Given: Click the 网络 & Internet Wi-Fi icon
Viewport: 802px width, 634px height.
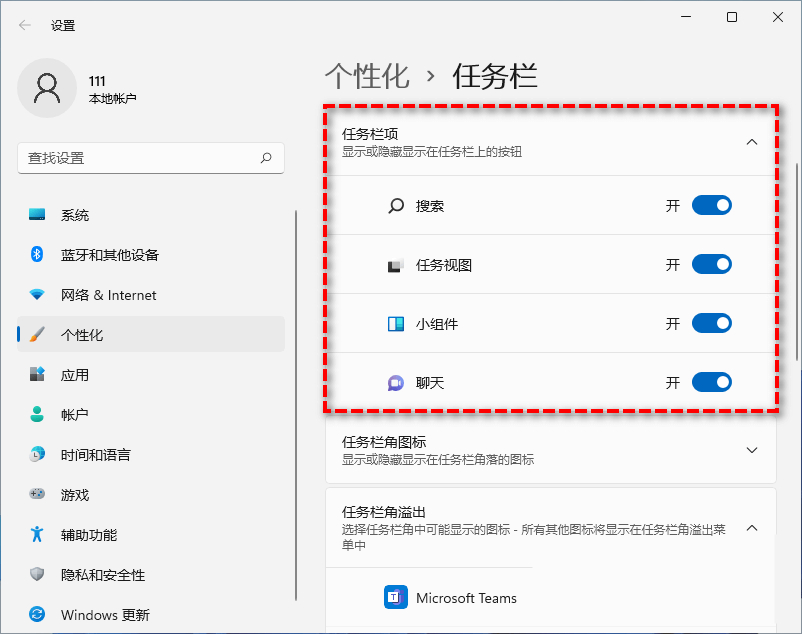Looking at the screenshot, I should [x=37, y=295].
